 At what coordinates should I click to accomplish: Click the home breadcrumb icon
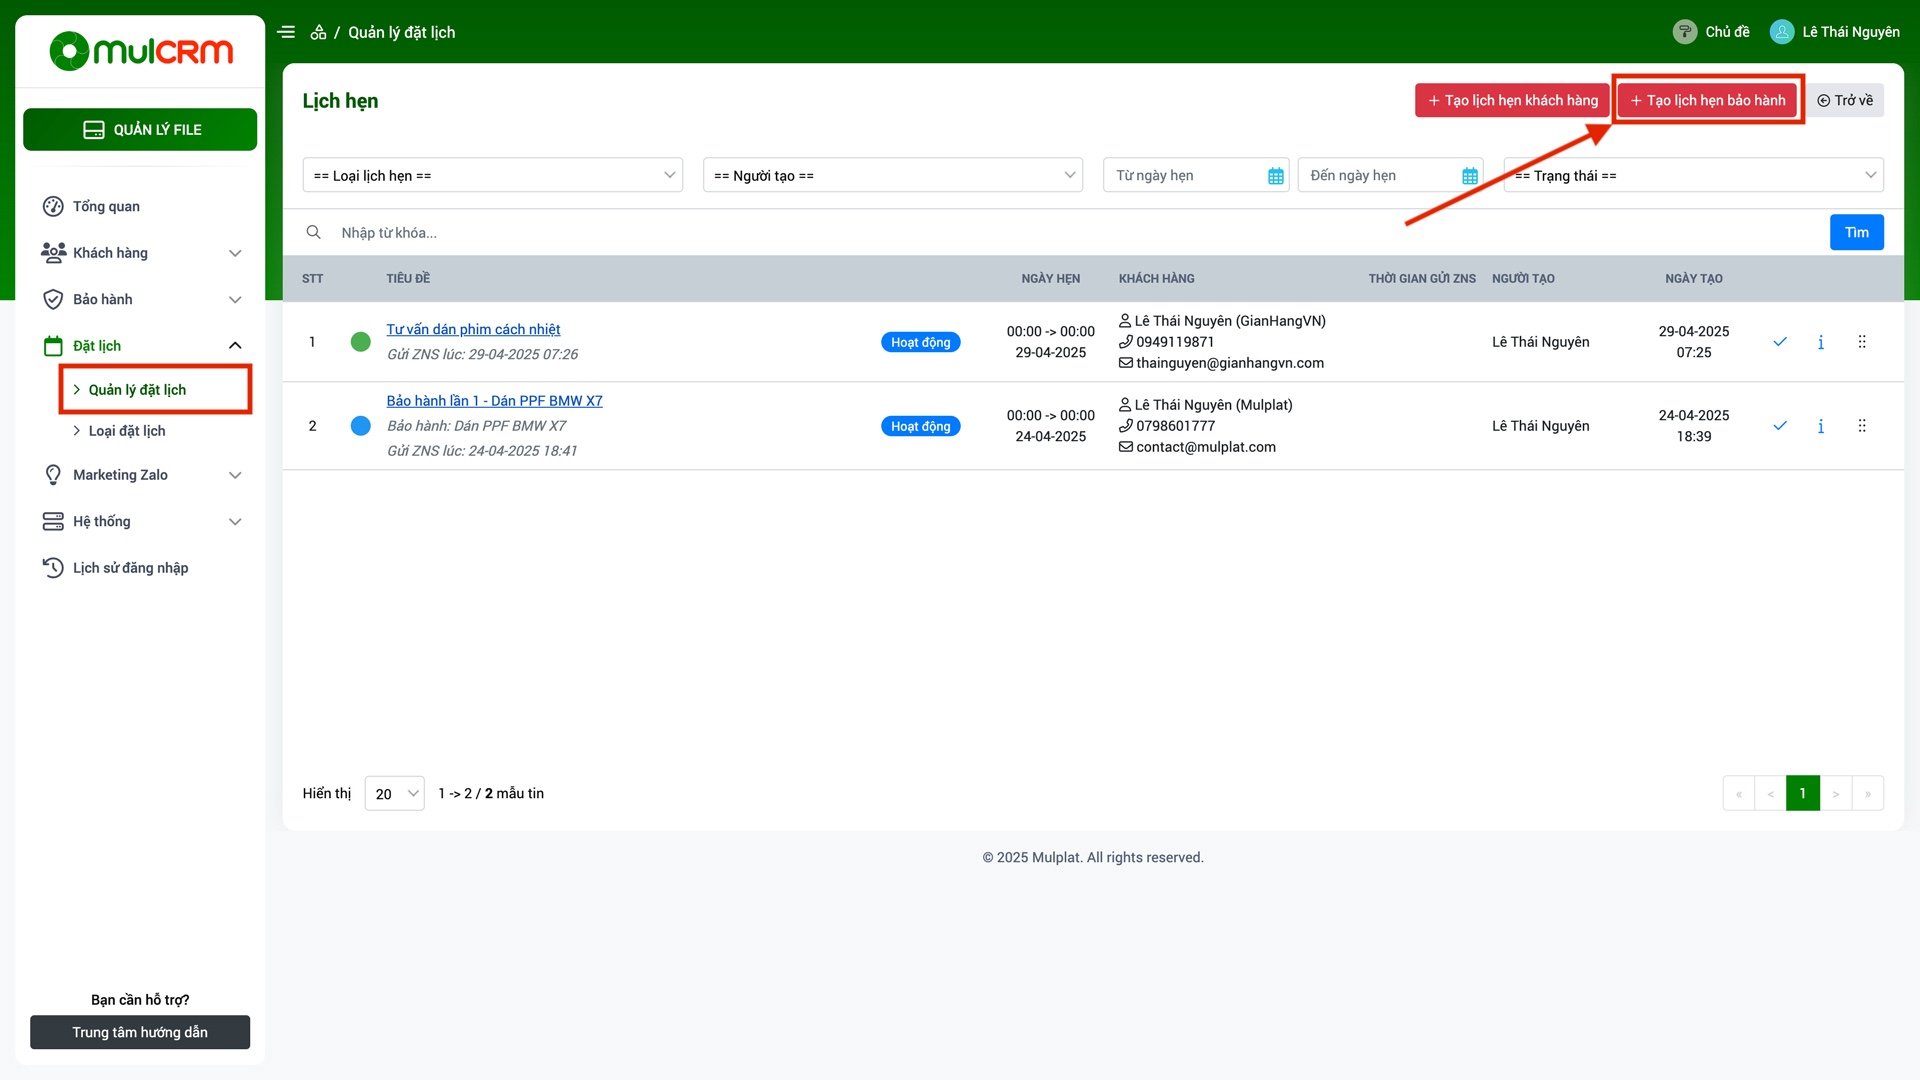click(318, 32)
